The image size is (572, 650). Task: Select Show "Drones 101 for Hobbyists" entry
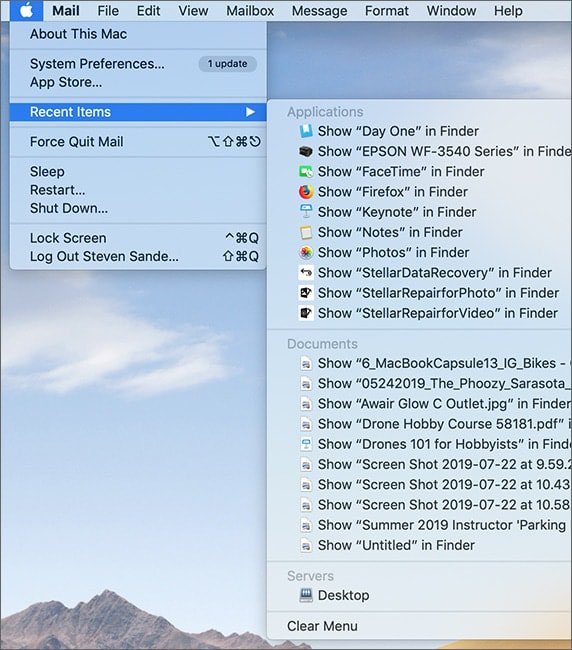click(419, 444)
